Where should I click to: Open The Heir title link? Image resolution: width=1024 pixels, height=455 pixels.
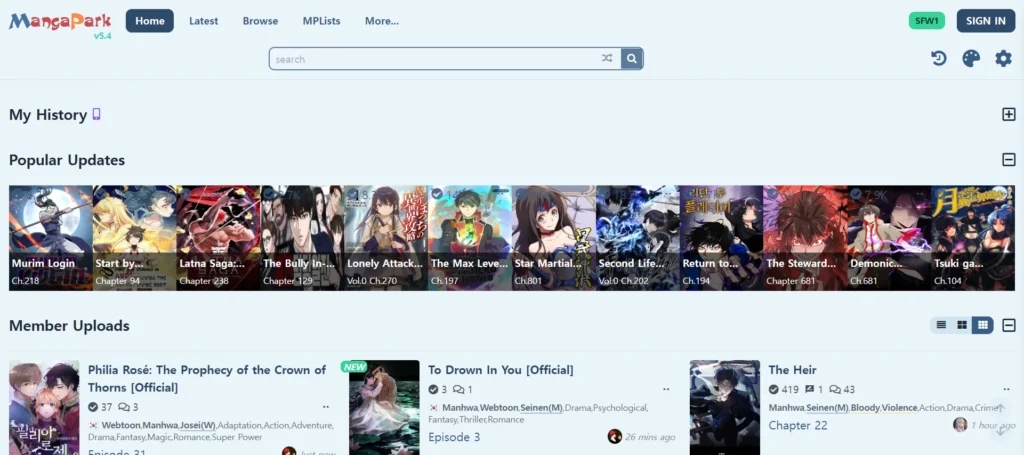(792, 370)
